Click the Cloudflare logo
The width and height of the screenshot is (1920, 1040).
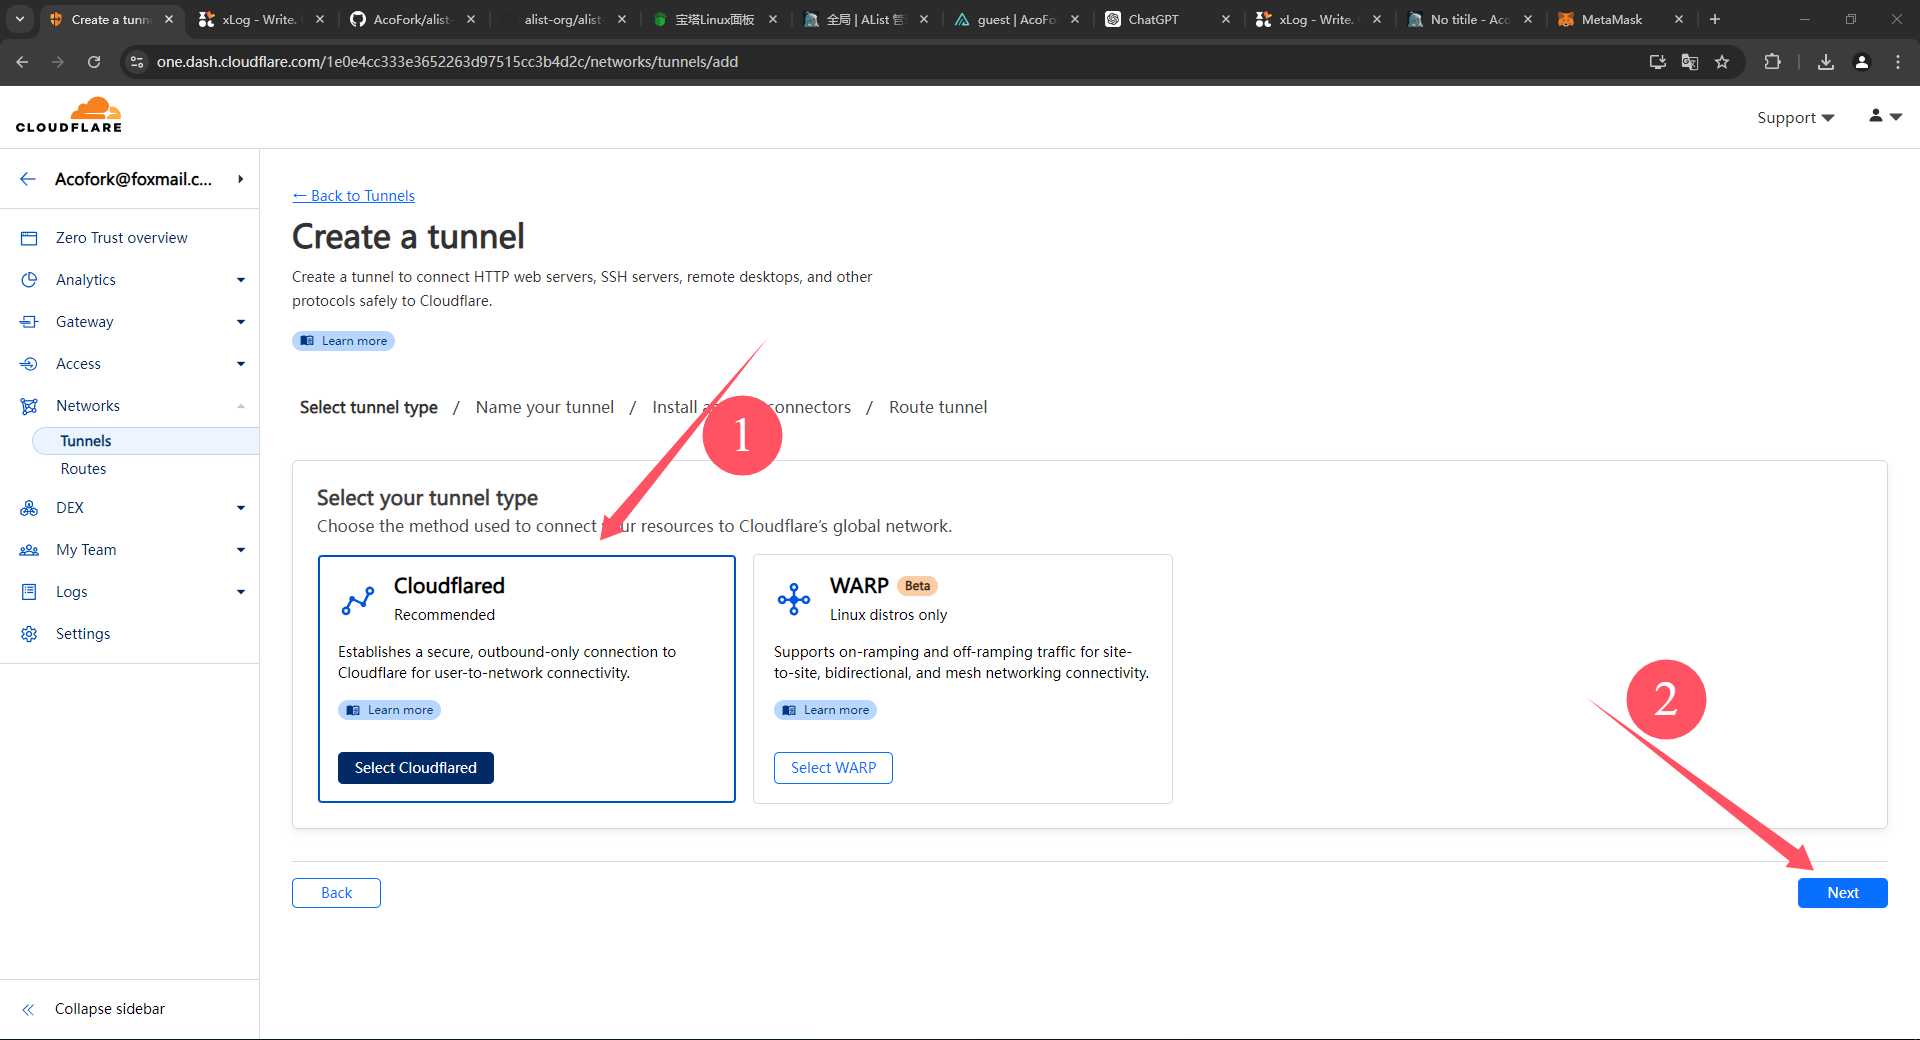[x=69, y=115]
